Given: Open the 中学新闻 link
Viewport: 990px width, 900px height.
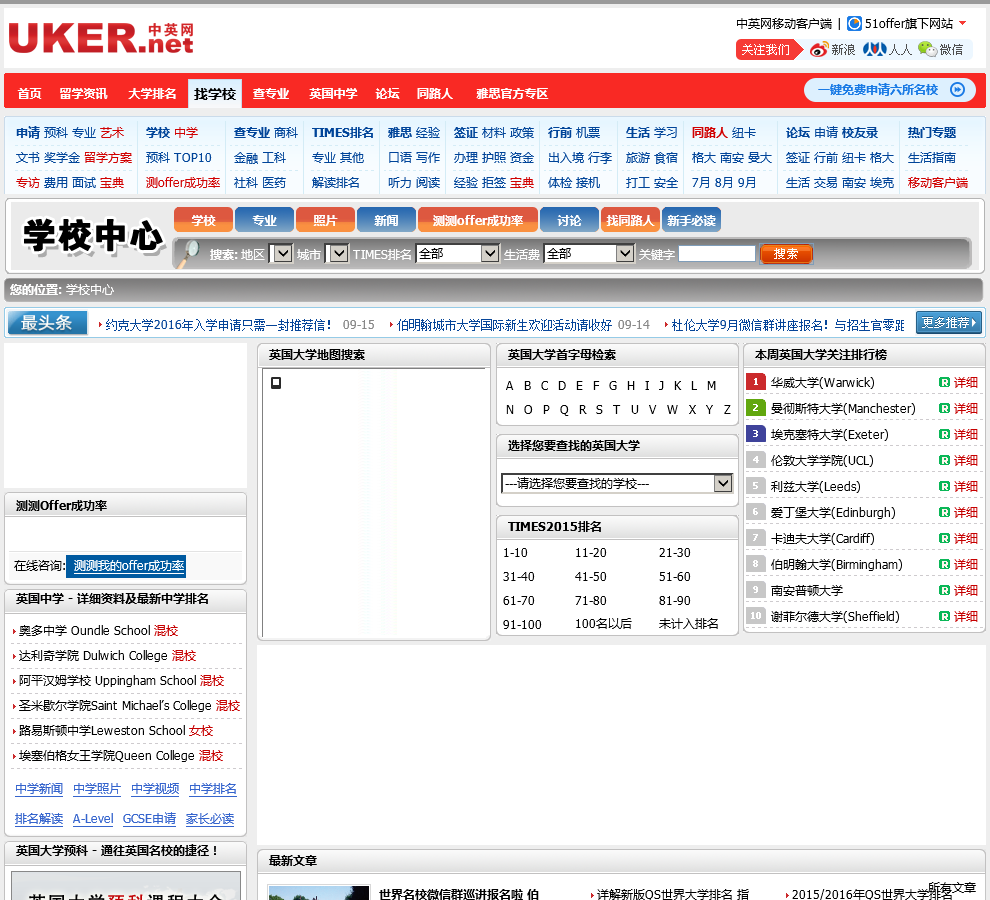Looking at the screenshot, I should (x=39, y=789).
